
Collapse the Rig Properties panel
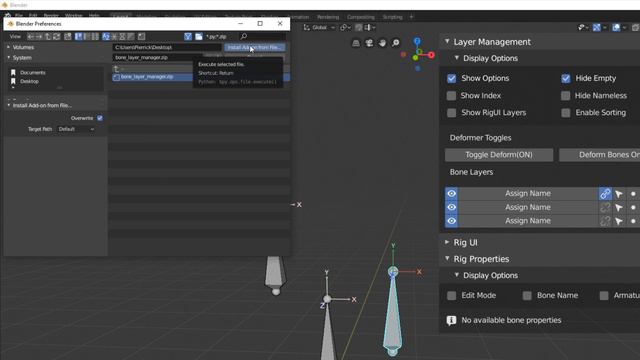pos(447,259)
